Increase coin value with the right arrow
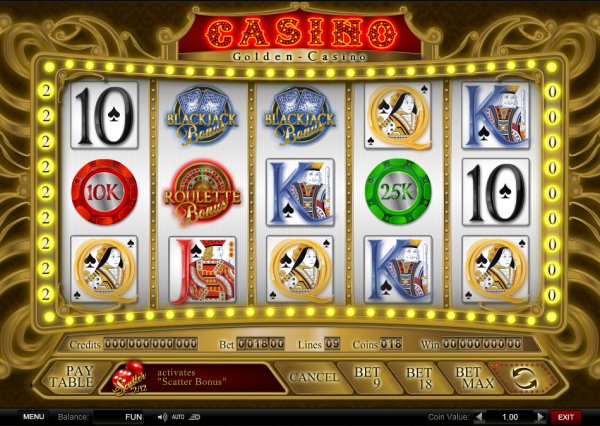The width and height of the screenshot is (600, 426). [540, 417]
